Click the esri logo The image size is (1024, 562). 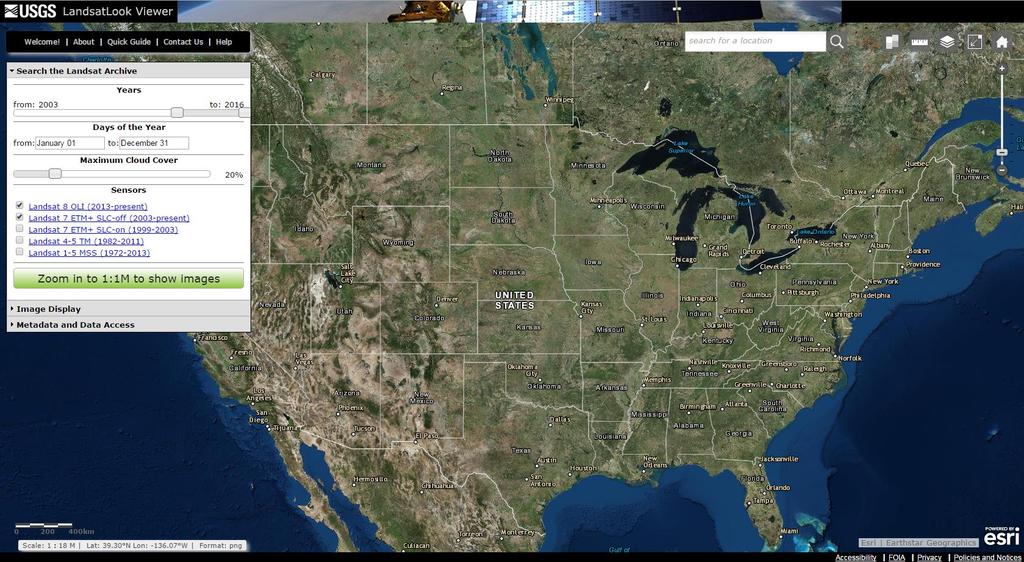point(1002,536)
